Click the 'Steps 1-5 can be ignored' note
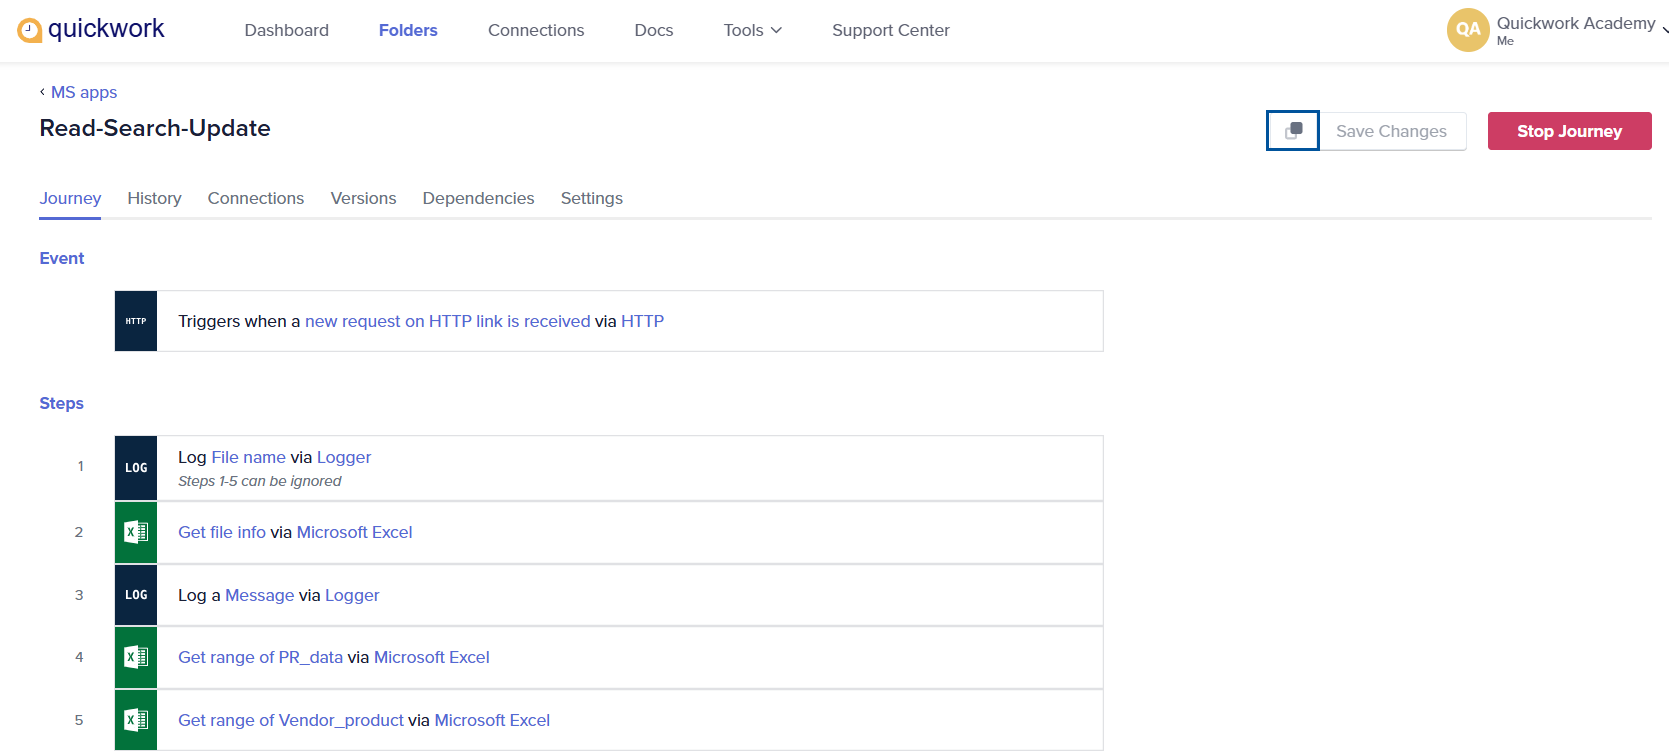The width and height of the screenshot is (1669, 753). click(x=260, y=481)
